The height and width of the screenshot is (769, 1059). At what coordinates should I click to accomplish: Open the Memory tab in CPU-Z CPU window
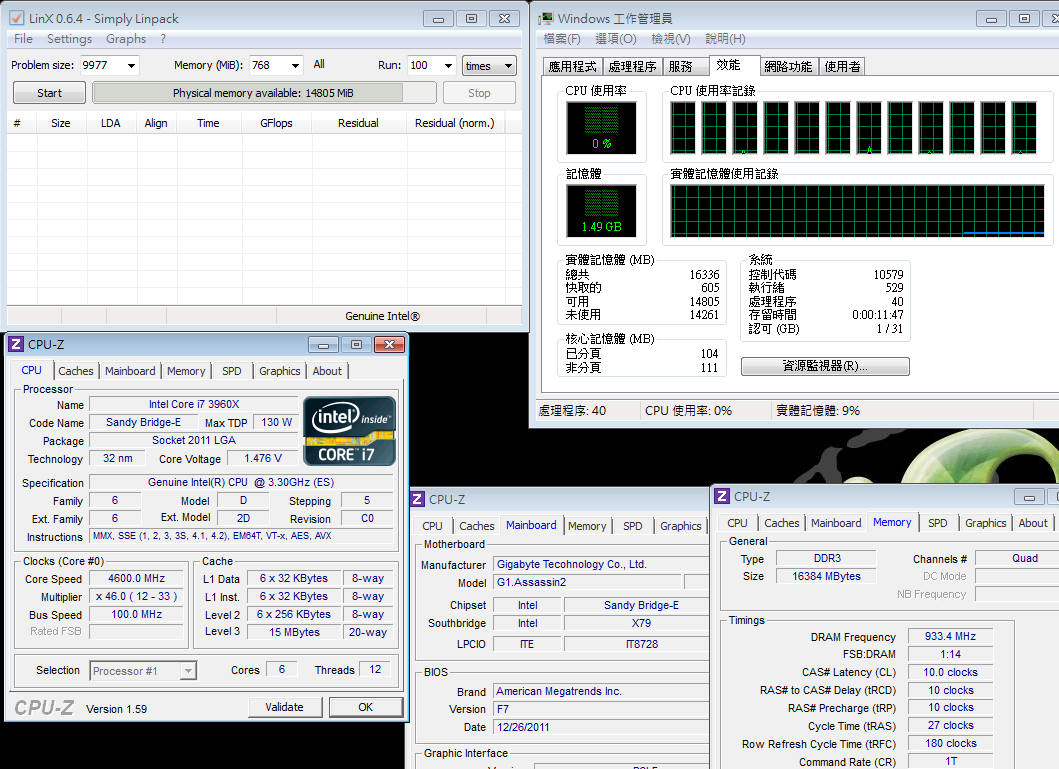[186, 371]
